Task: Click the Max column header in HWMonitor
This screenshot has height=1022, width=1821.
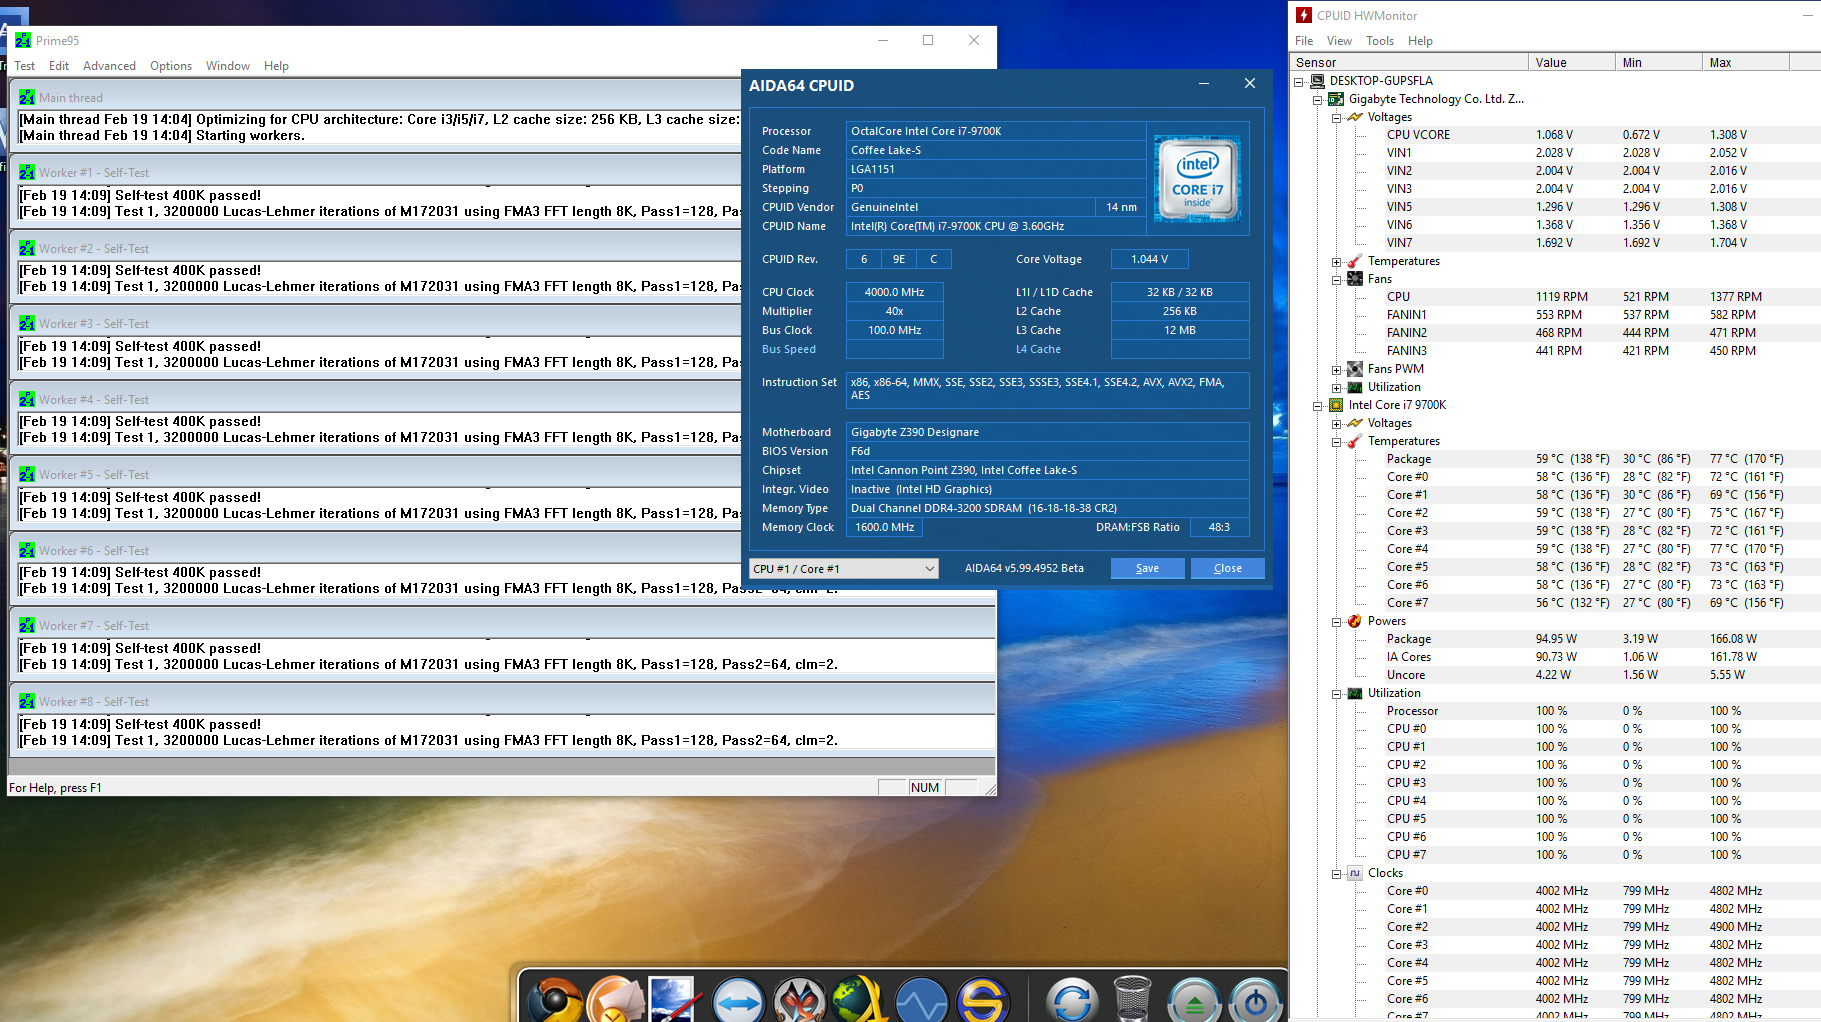Action: (1746, 62)
